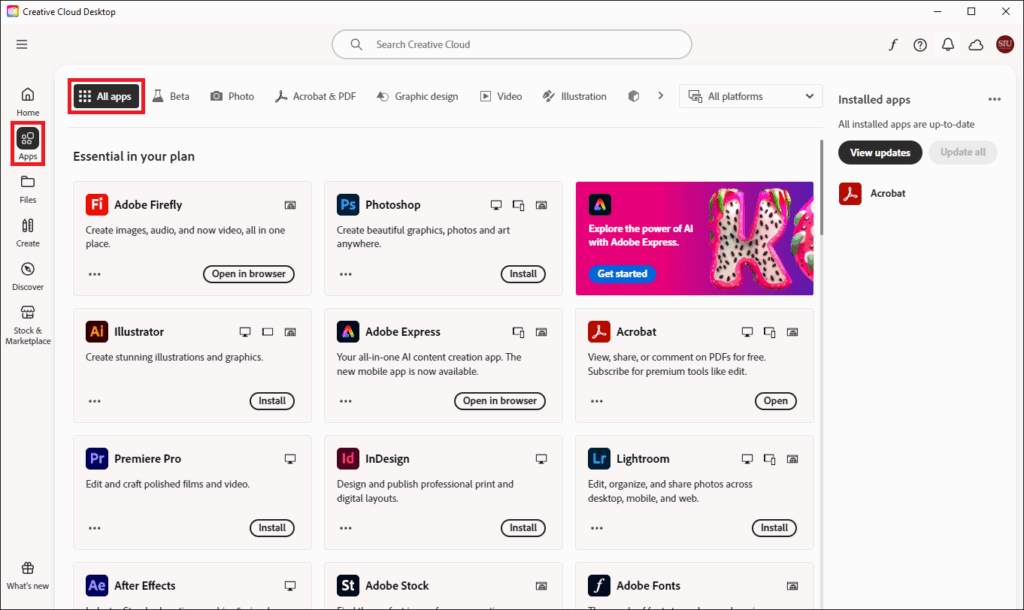
Task: Open the notifications bell
Action: pos(947,44)
